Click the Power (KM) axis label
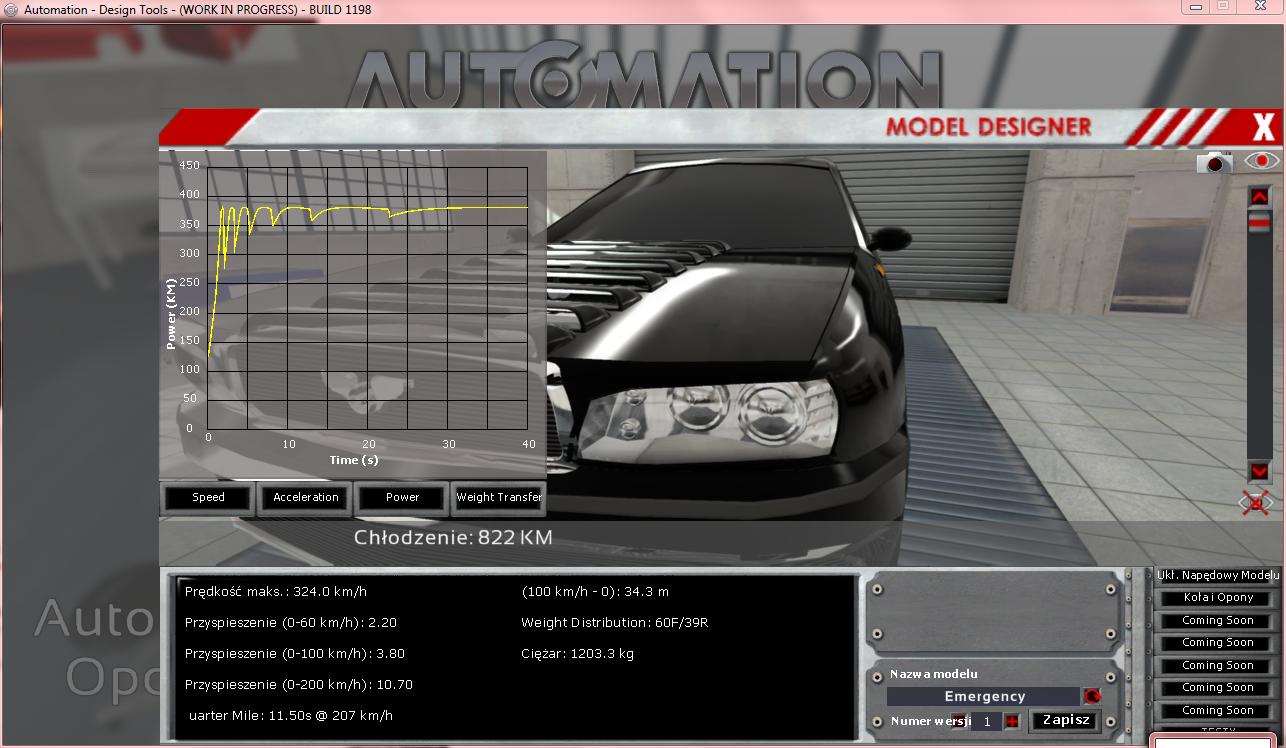 (x=171, y=313)
